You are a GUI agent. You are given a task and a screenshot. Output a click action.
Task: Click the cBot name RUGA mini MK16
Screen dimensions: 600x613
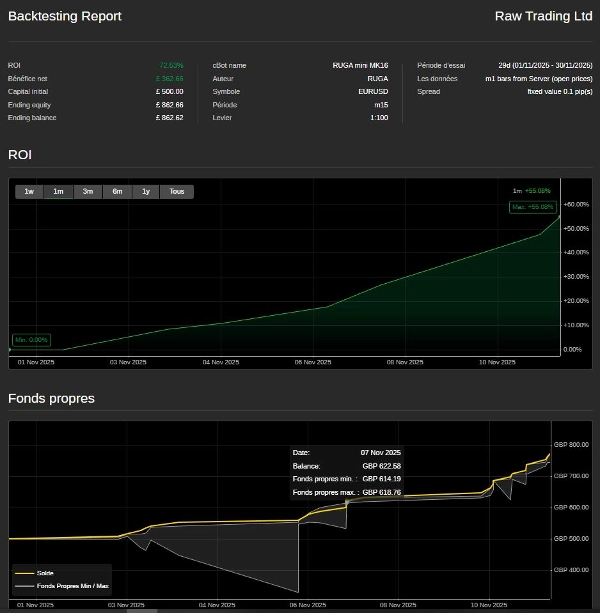pos(360,65)
